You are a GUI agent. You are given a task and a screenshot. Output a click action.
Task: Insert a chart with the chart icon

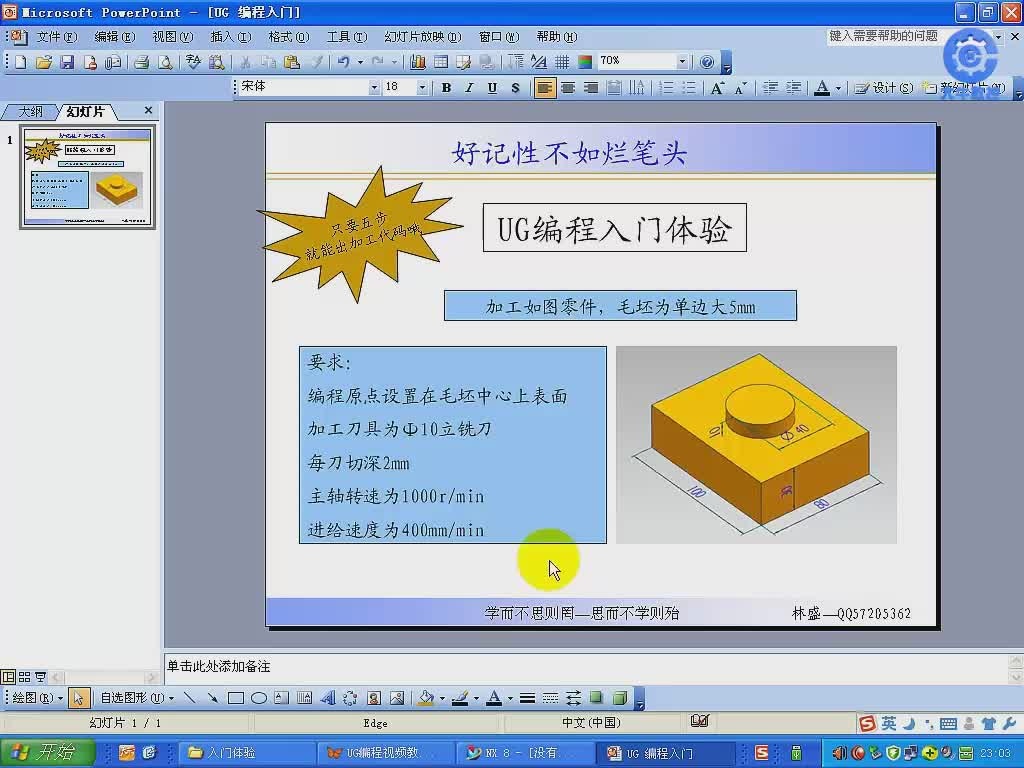[417, 62]
